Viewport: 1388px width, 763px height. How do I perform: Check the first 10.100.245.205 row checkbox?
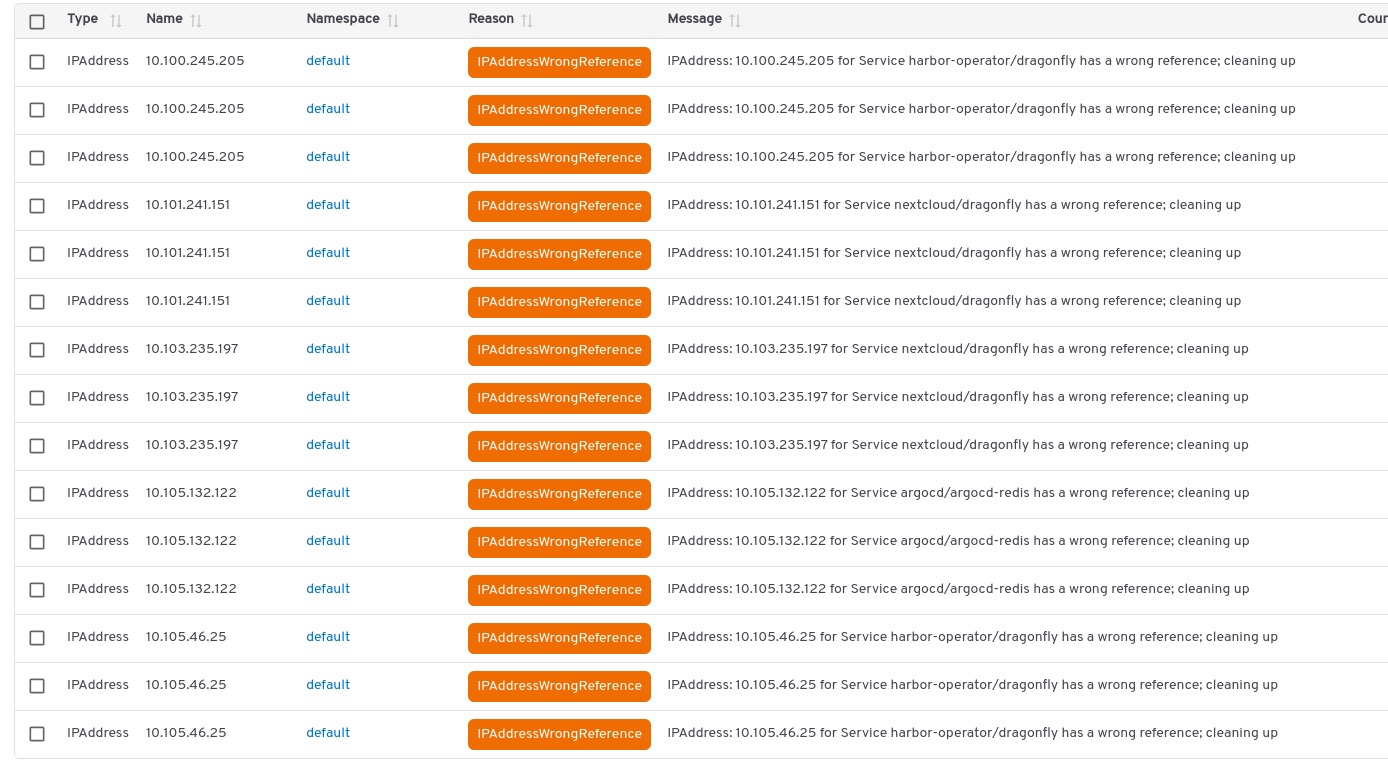click(37, 62)
